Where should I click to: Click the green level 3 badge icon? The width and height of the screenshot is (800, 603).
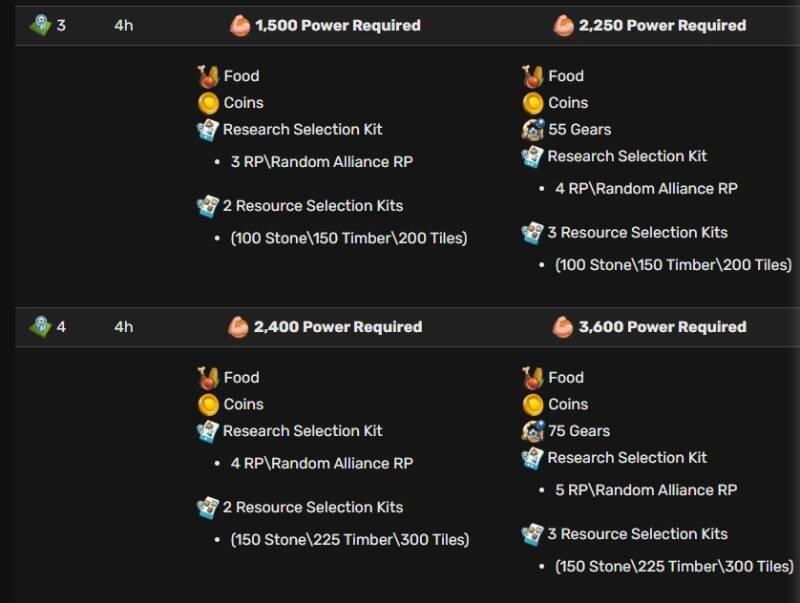[40, 25]
